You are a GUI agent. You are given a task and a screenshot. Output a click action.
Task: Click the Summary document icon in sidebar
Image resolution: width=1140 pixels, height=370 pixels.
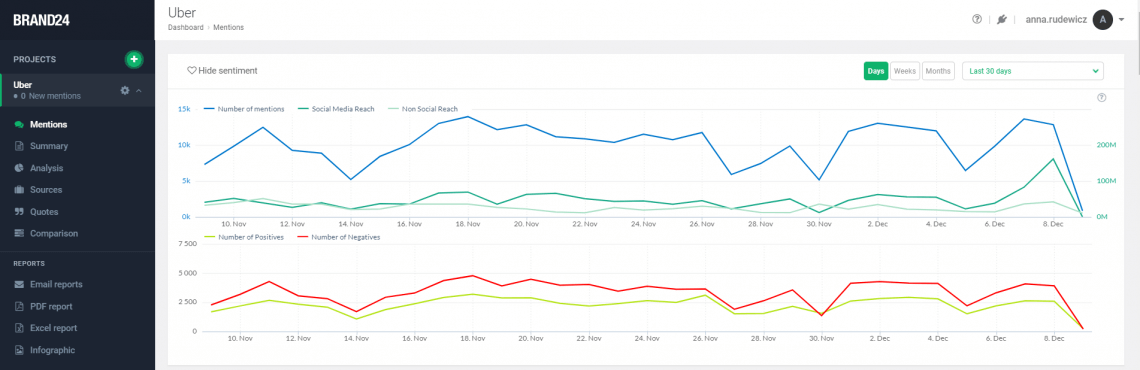19,146
